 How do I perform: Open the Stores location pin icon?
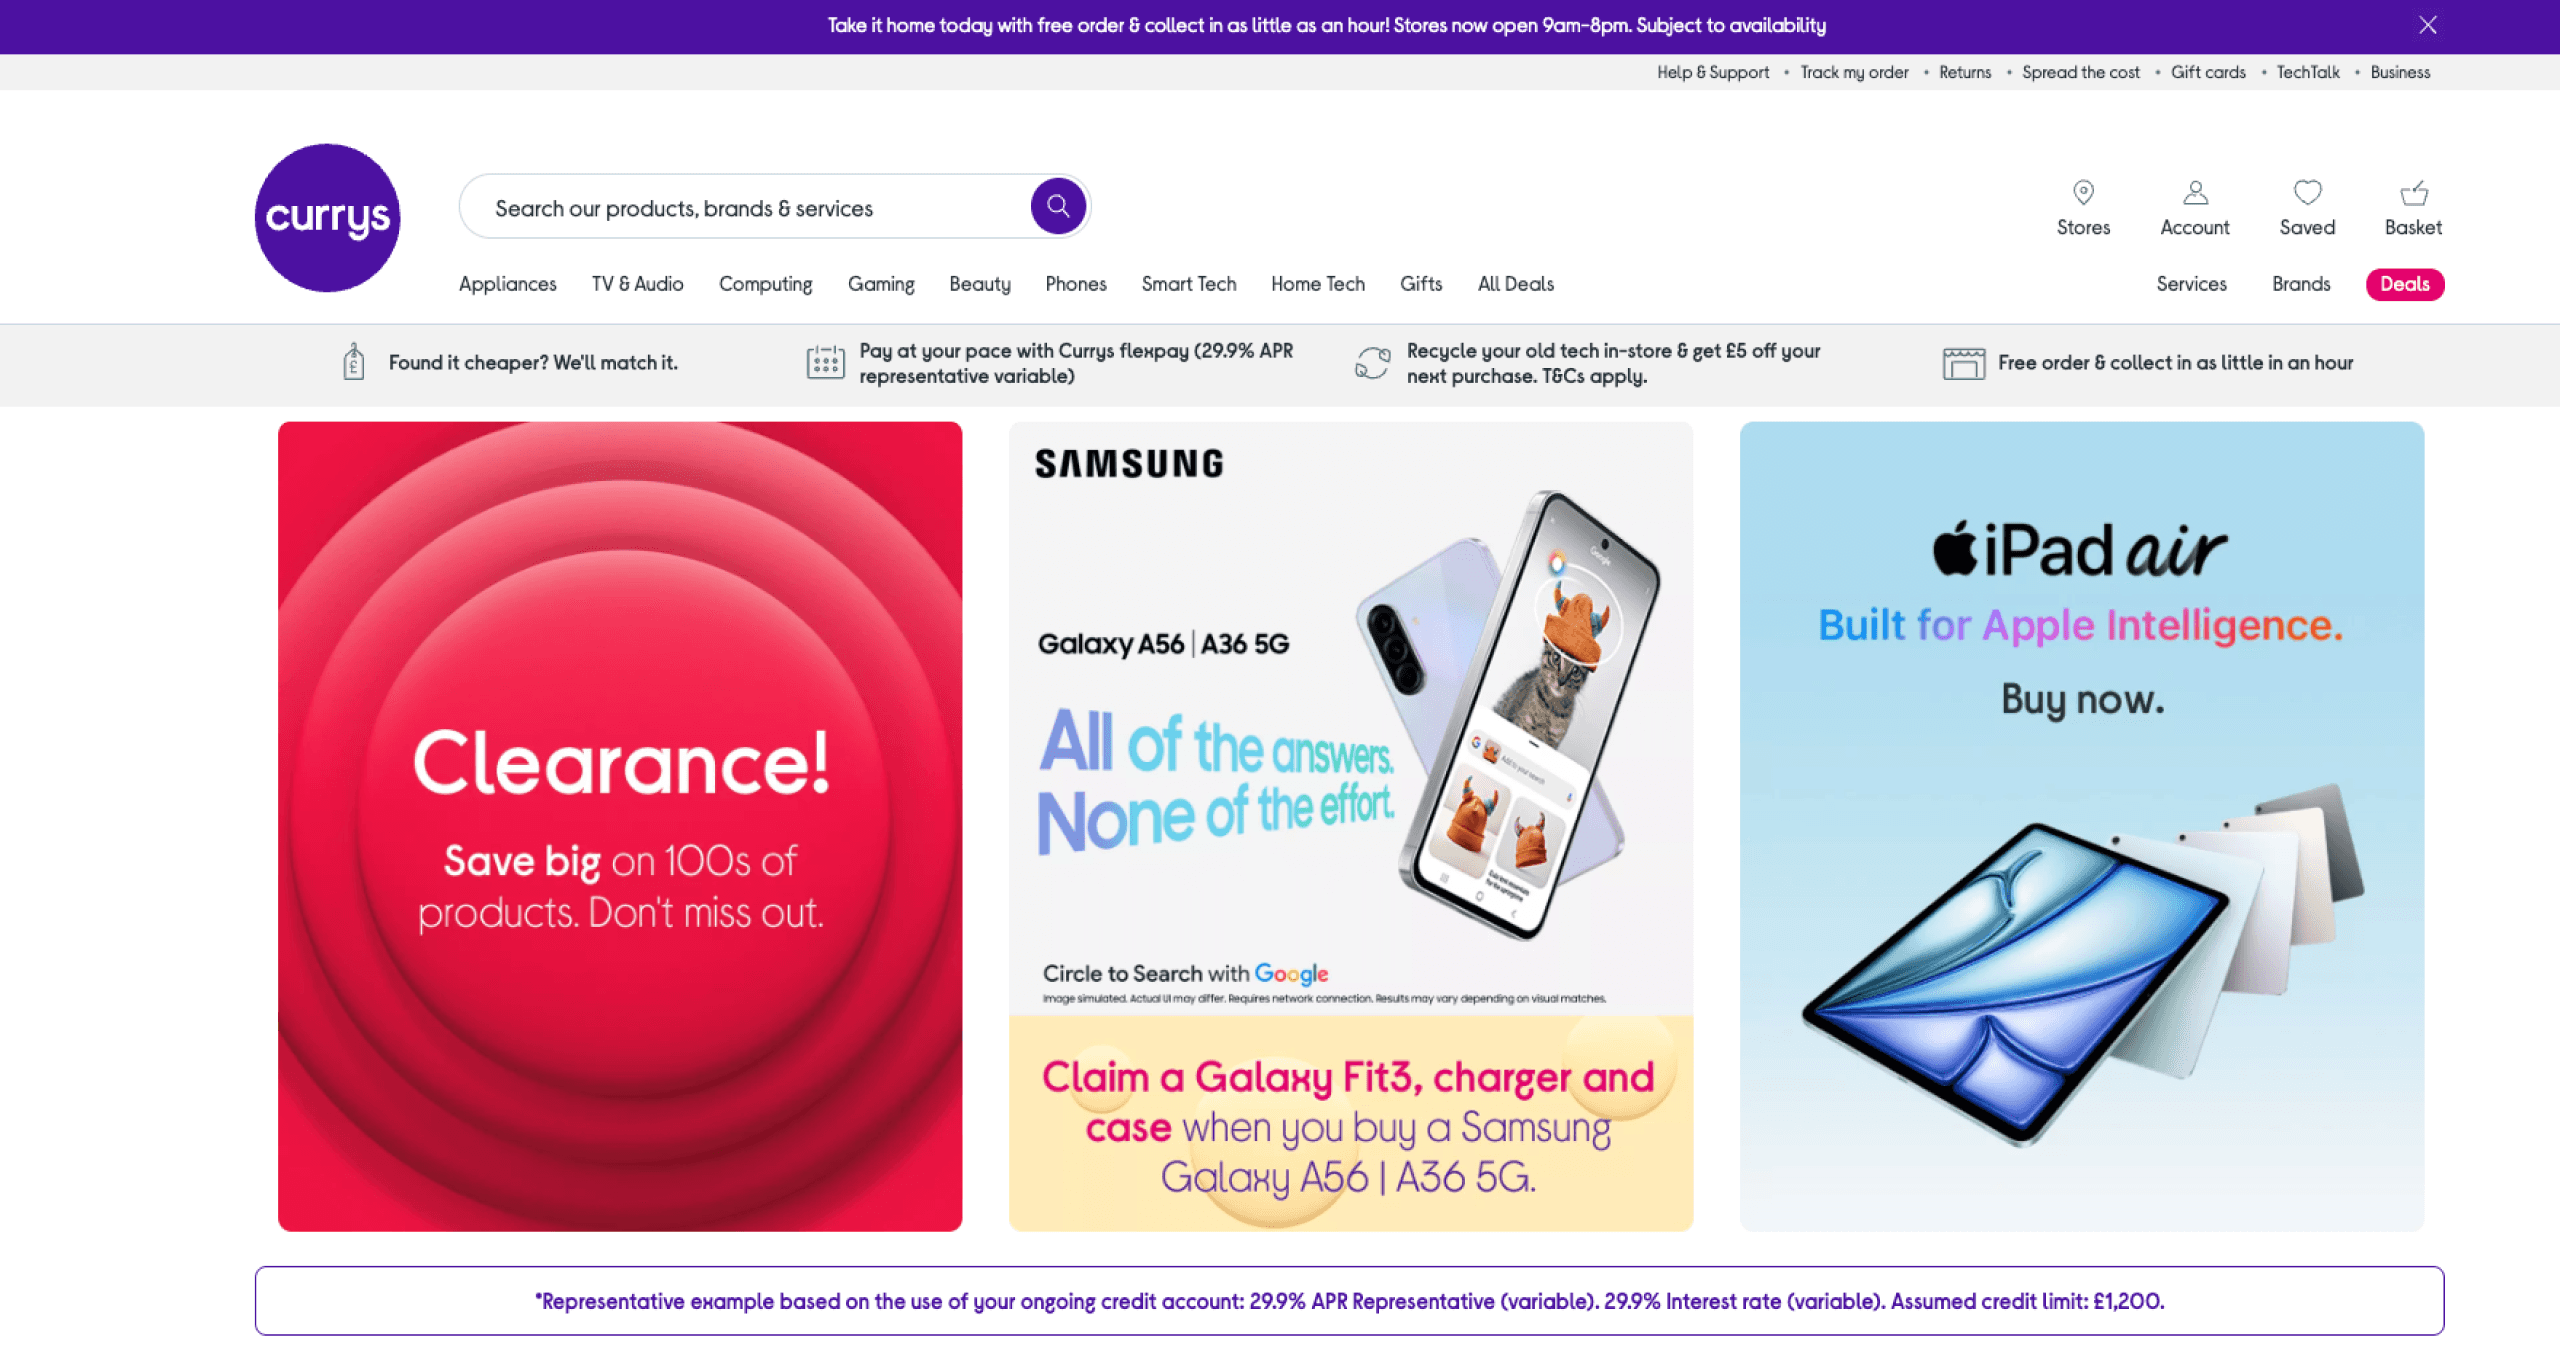pos(2083,192)
